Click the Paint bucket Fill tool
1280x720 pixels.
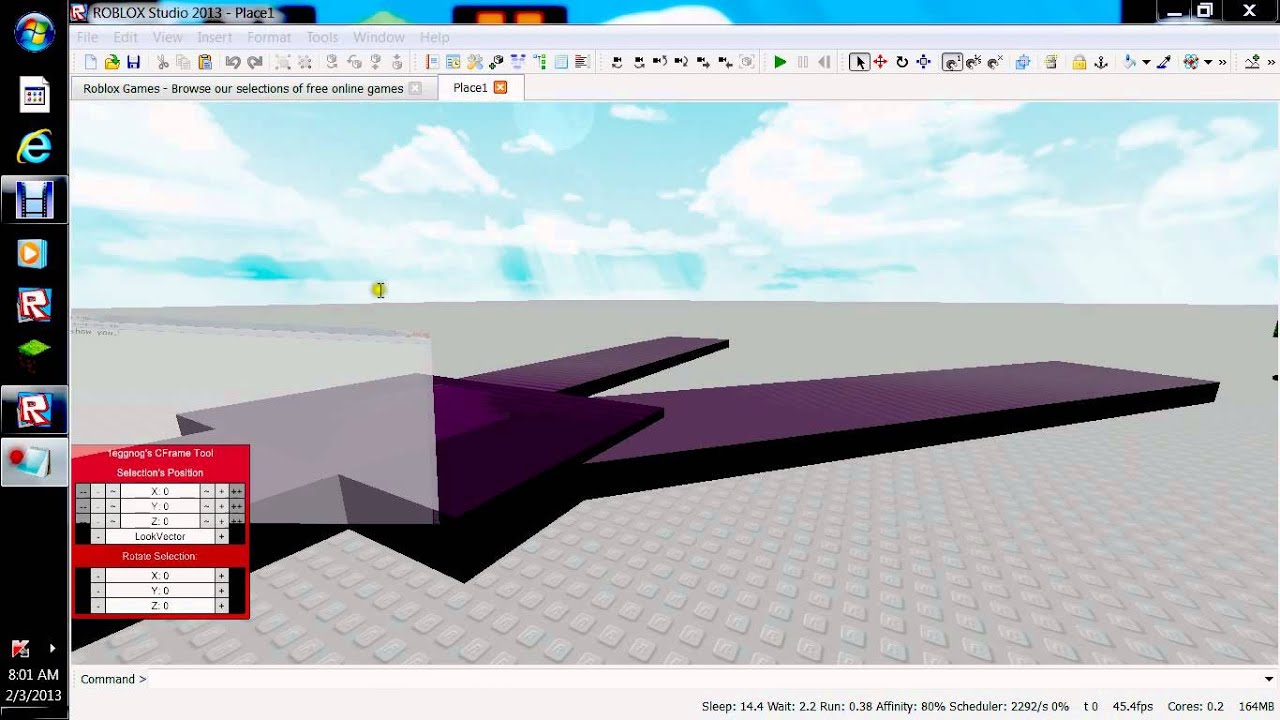point(1130,62)
